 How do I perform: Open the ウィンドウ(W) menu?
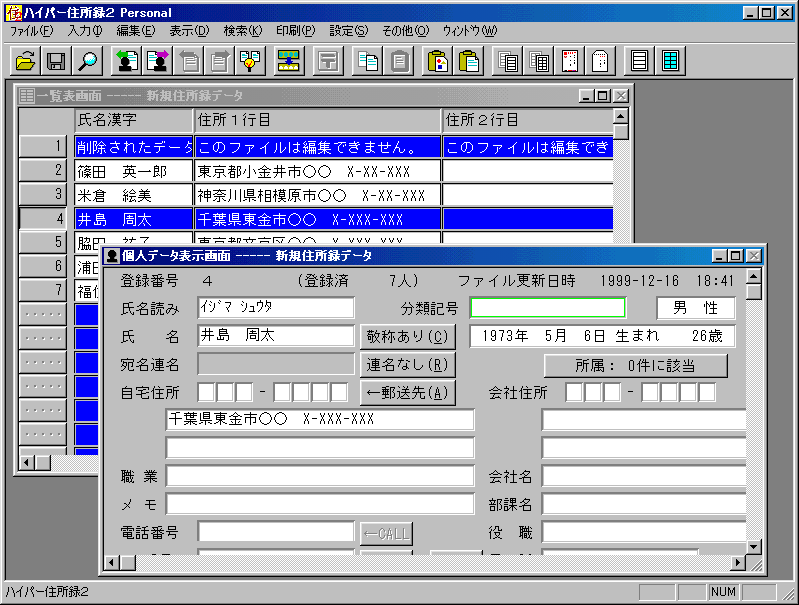(469, 31)
